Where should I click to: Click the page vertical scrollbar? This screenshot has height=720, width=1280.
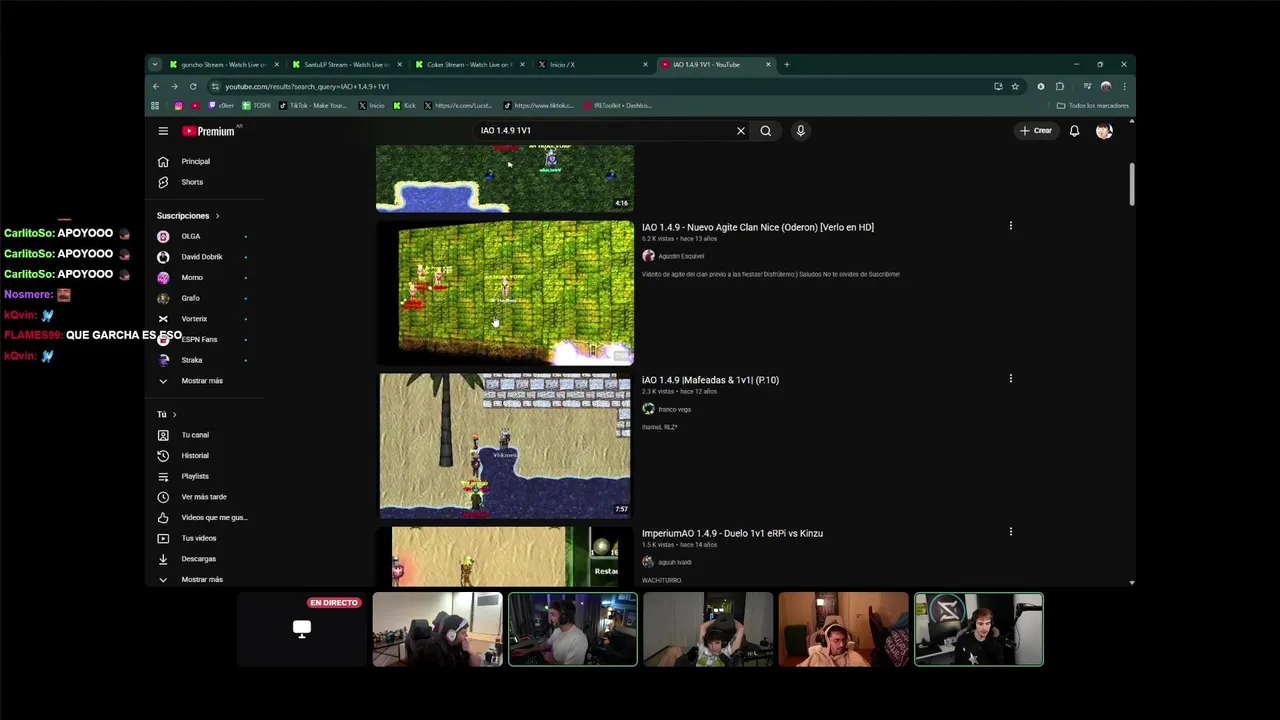(x=1132, y=185)
